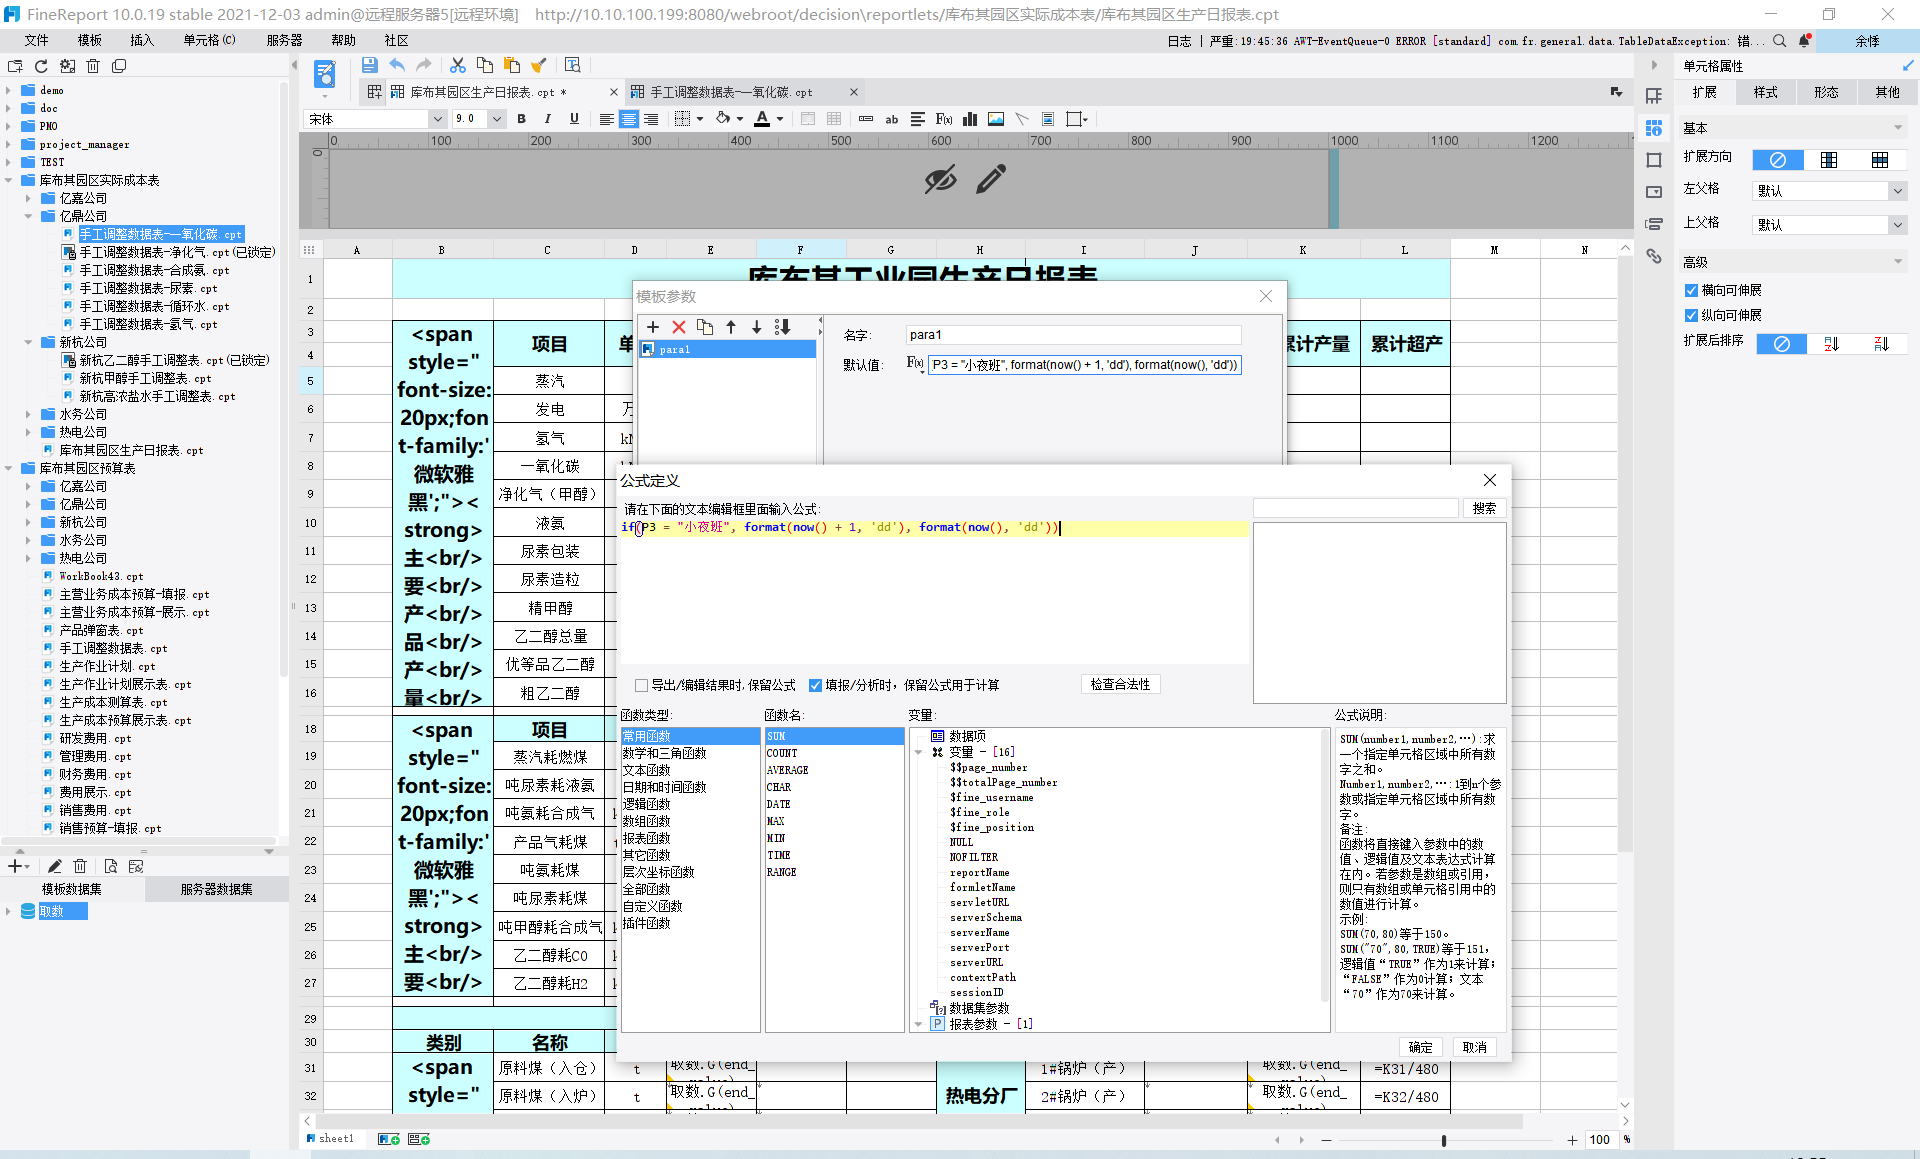Open 日志 link in top bar
The width and height of the screenshot is (1920, 1159).
pos(1180,41)
